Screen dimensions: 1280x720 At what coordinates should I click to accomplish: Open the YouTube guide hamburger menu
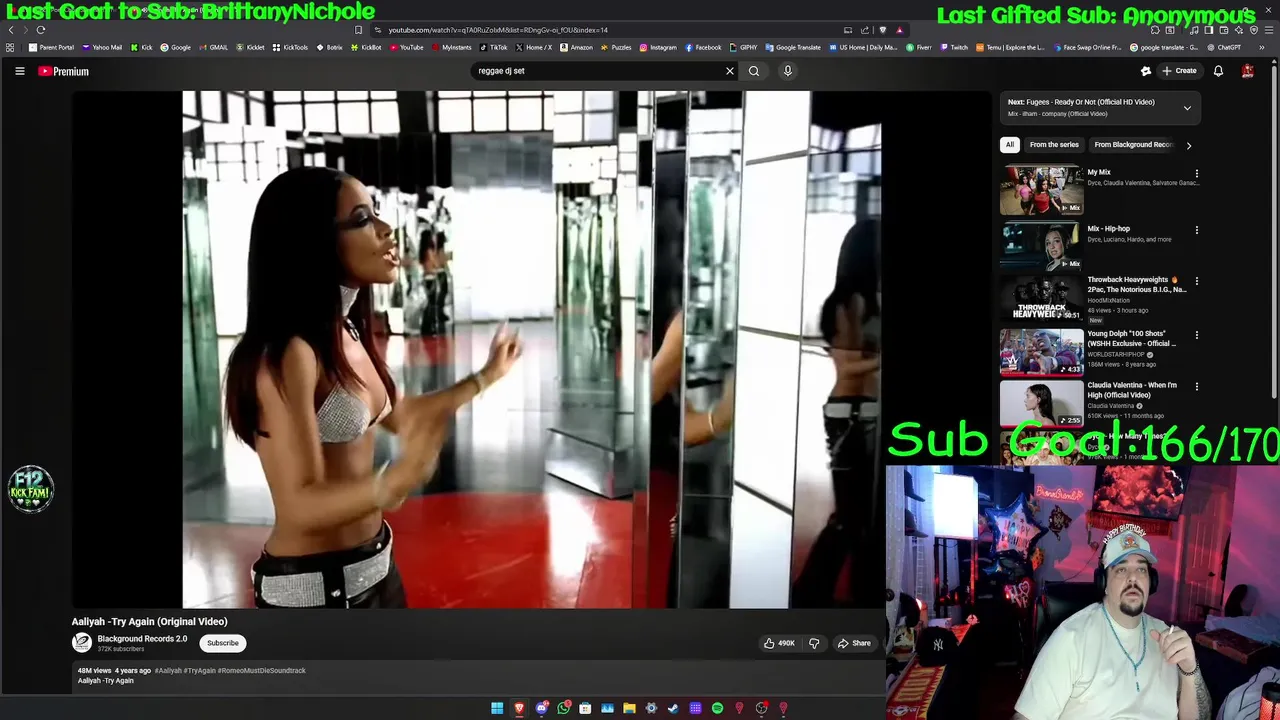[x=19, y=71]
